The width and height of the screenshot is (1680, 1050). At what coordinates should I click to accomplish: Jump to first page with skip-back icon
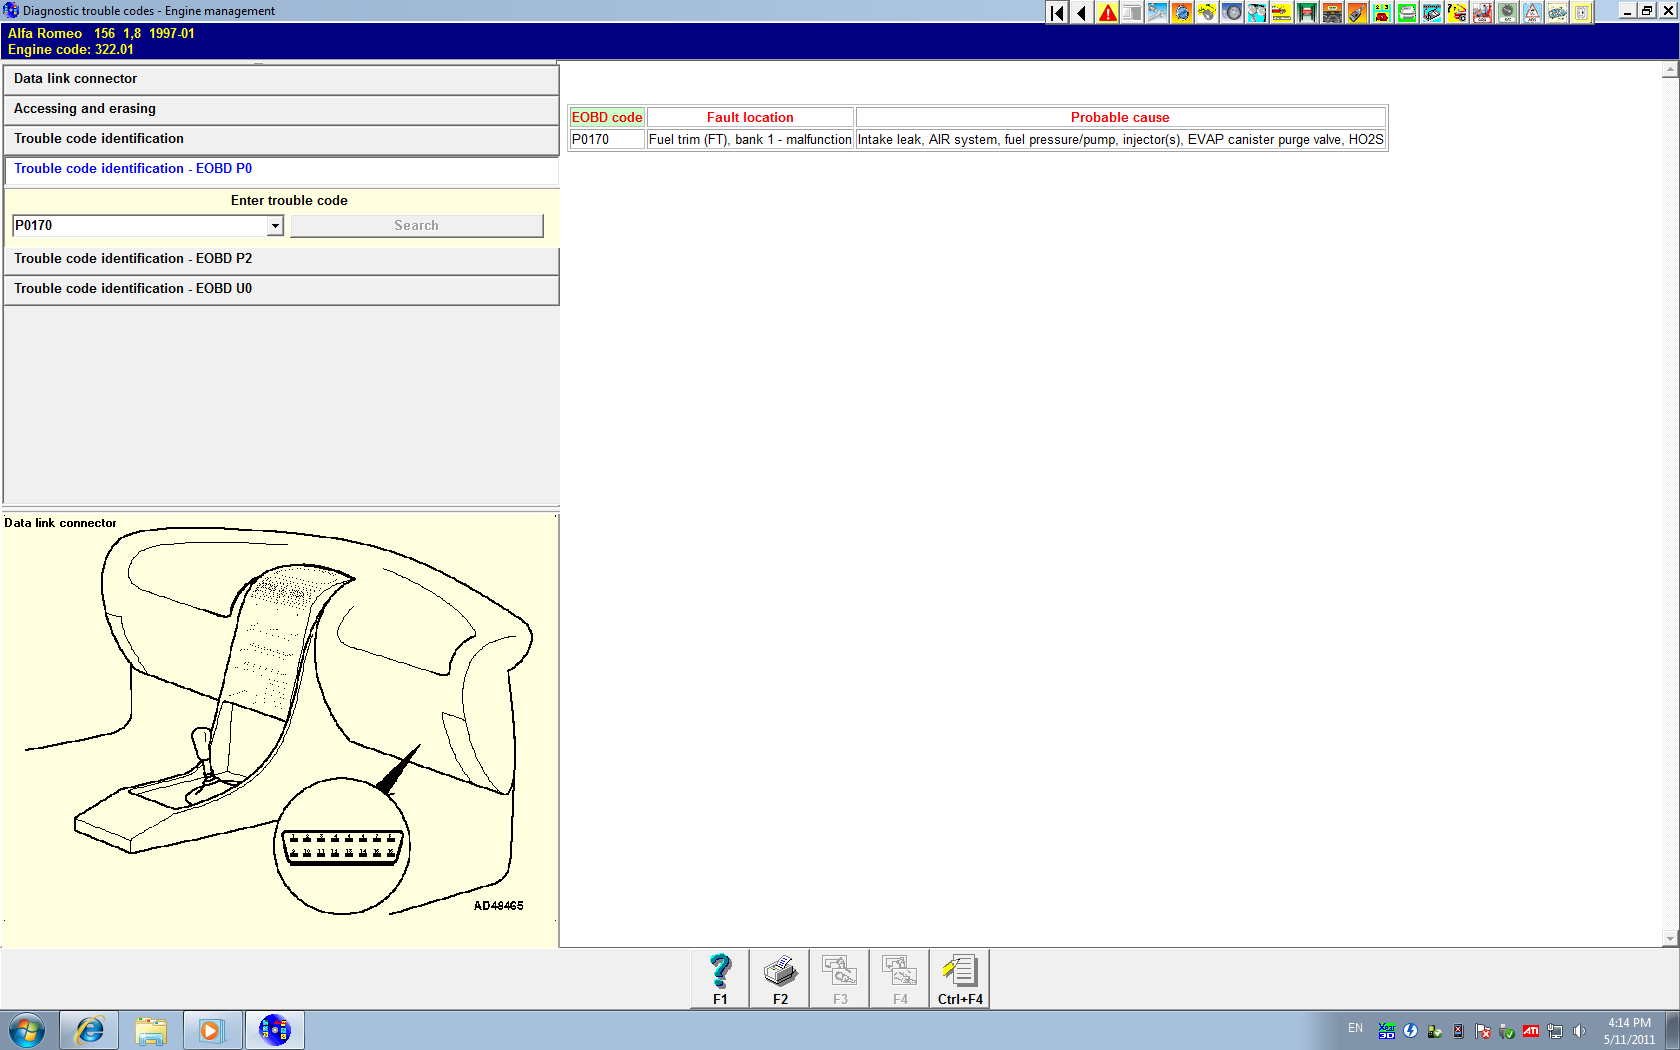tap(1057, 12)
